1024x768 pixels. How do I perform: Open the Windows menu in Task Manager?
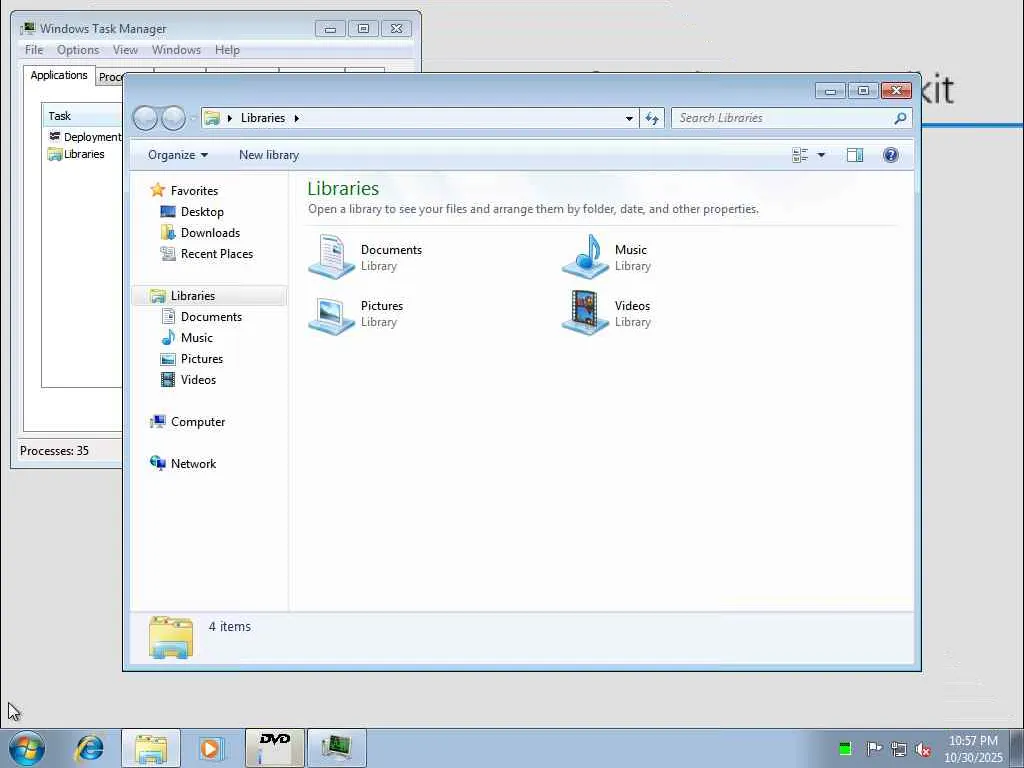(x=176, y=50)
